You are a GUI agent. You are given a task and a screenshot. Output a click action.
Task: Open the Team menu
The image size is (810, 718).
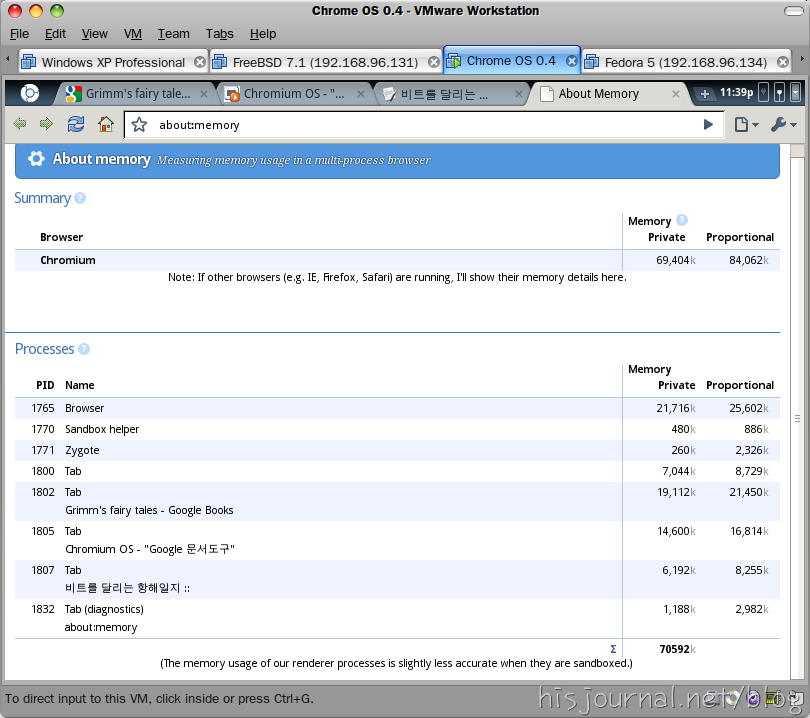(x=174, y=34)
